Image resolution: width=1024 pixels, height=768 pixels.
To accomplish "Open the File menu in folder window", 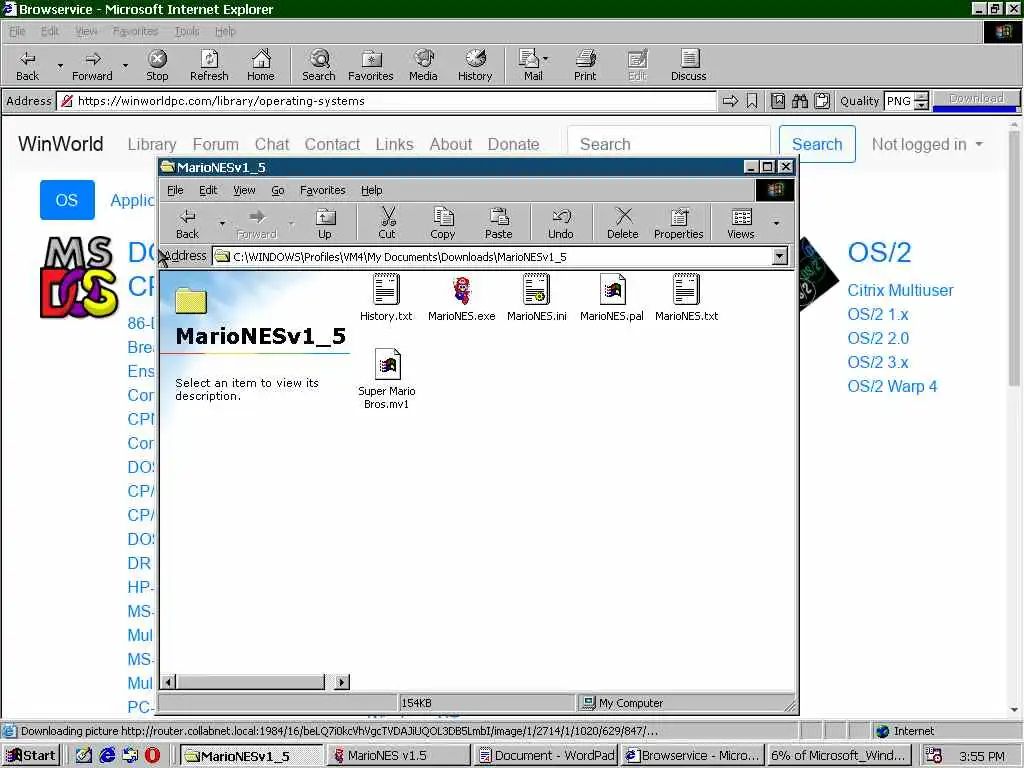I will point(175,190).
